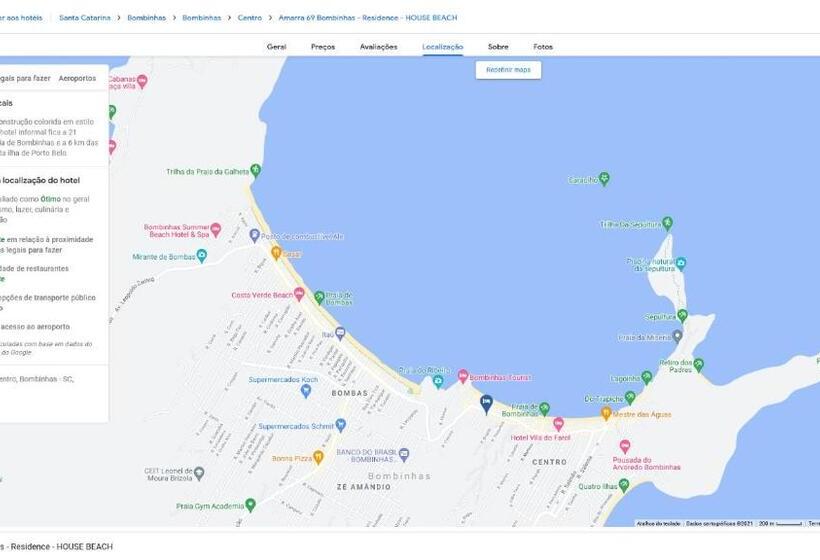Select the Do Trapiche pin
820x560 pixels.
(x=630, y=398)
